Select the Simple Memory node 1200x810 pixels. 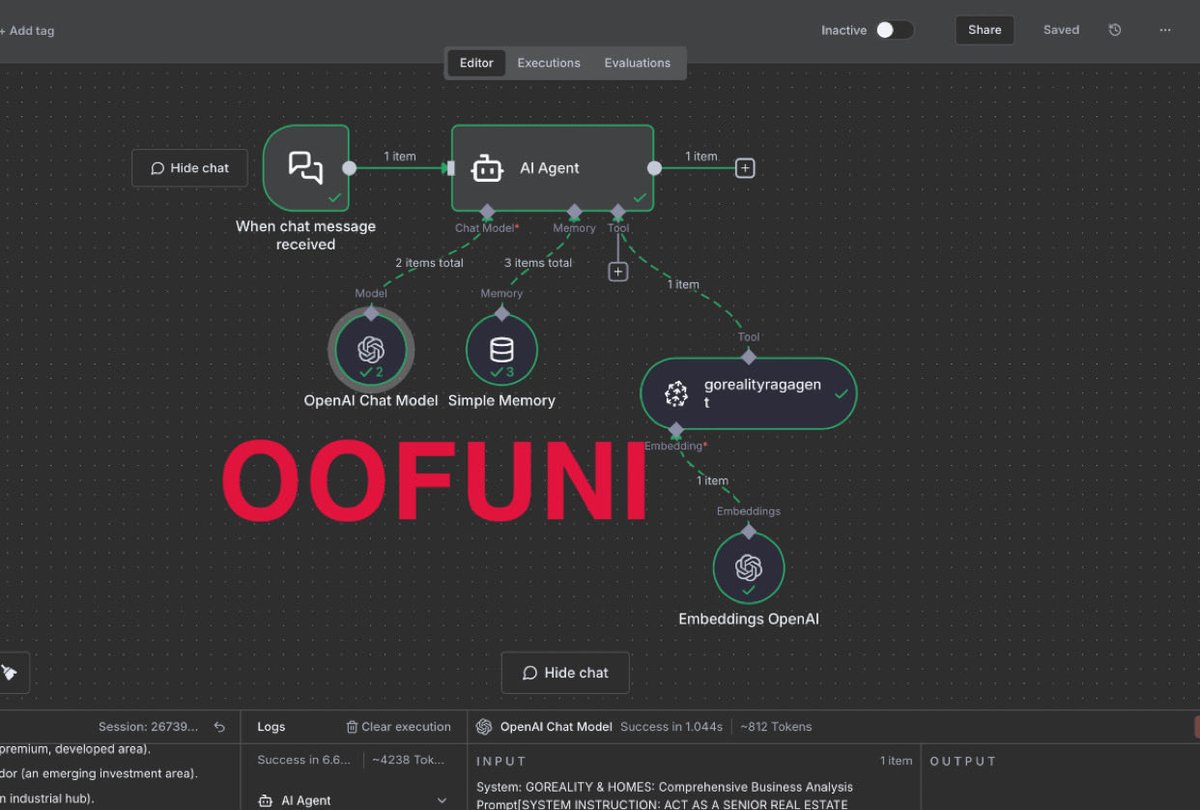click(x=501, y=349)
